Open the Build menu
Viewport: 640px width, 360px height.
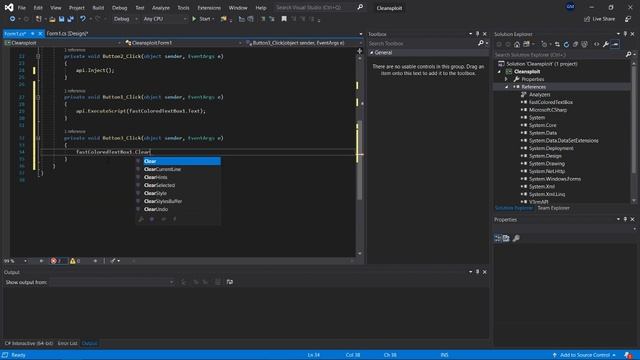tap(98, 8)
